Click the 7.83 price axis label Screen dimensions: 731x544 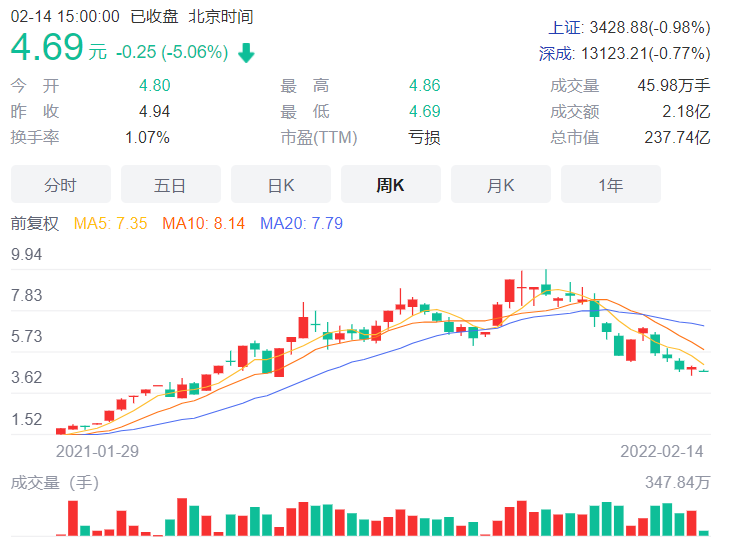click(x=27, y=296)
